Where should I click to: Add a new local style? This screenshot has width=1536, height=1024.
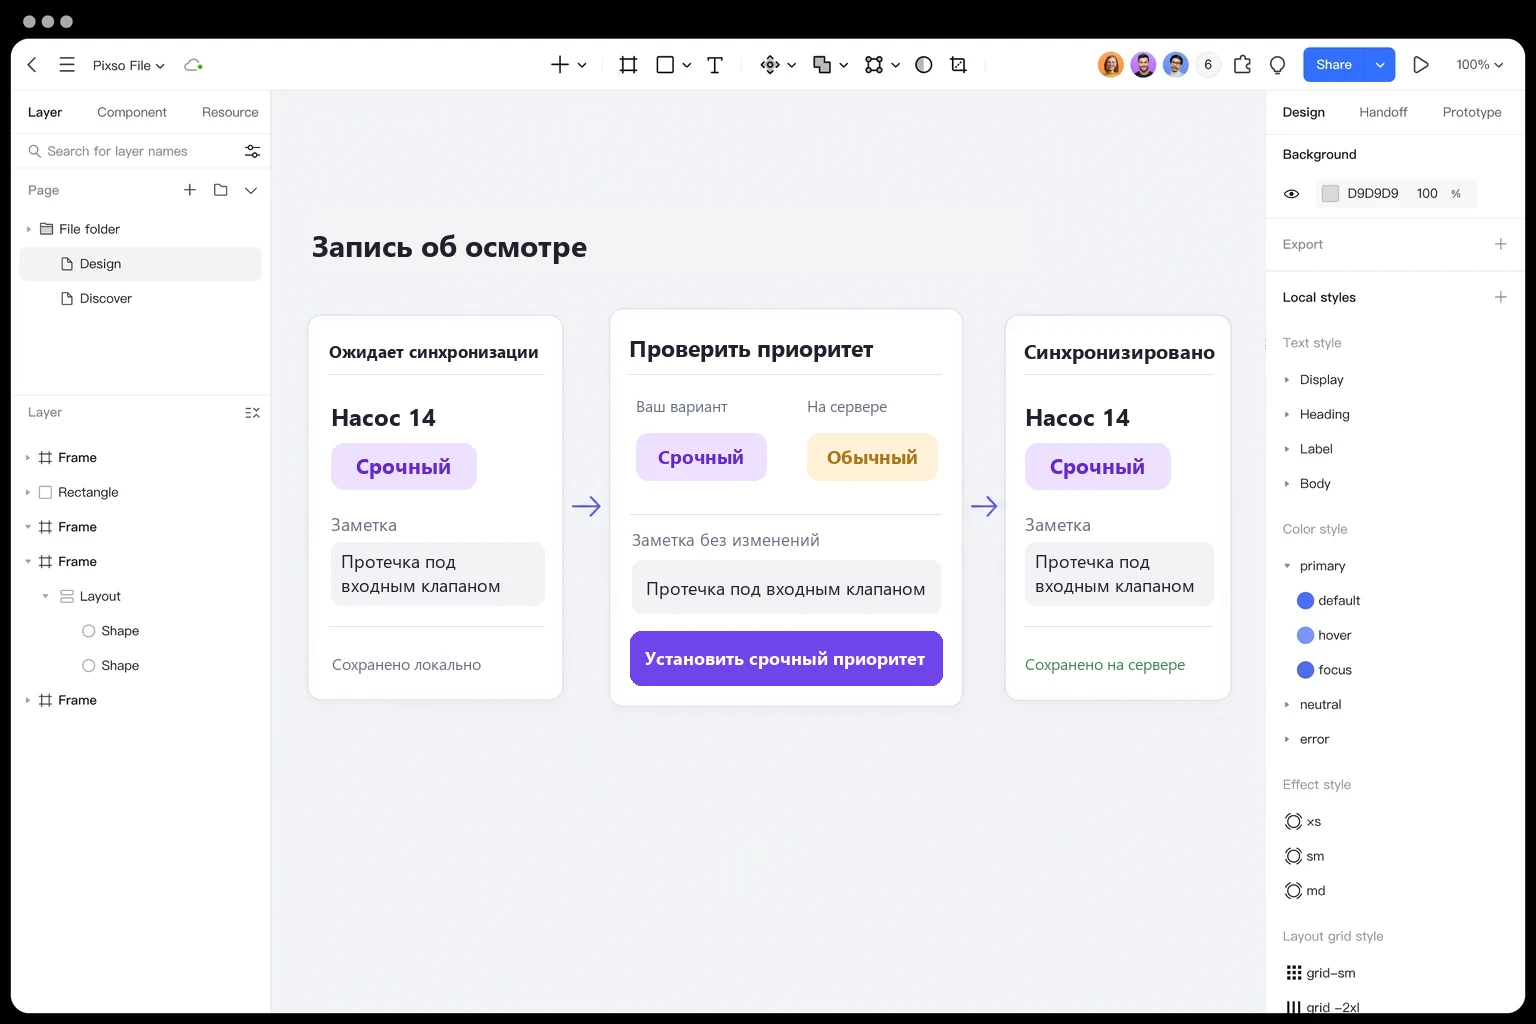coord(1500,297)
